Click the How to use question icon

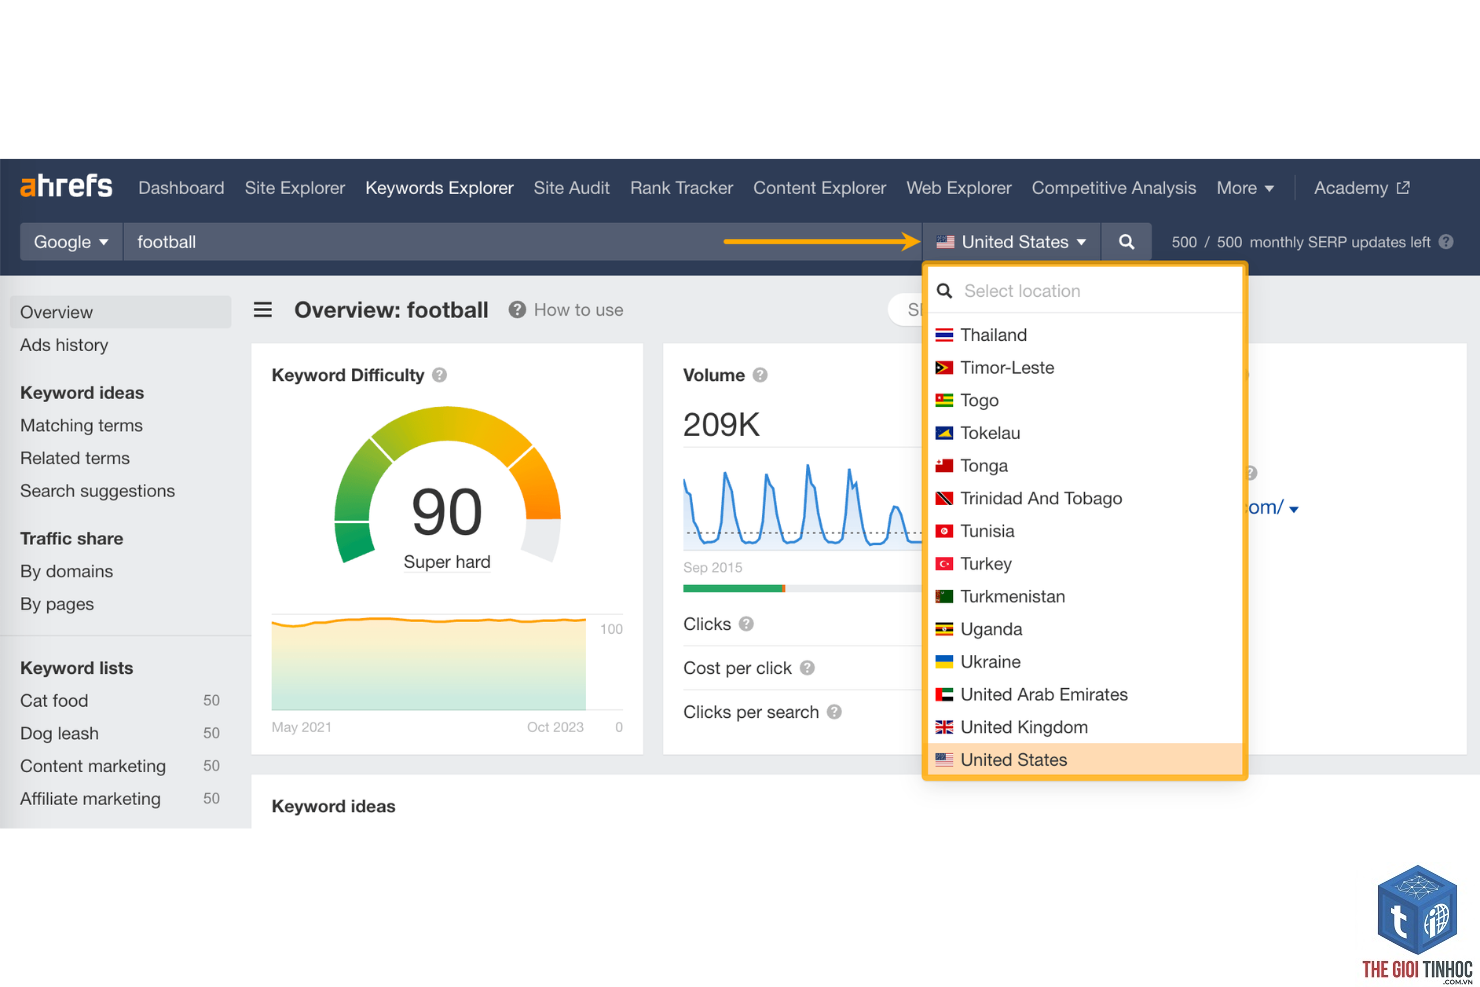pyautogui.click(x=517, y=310)
